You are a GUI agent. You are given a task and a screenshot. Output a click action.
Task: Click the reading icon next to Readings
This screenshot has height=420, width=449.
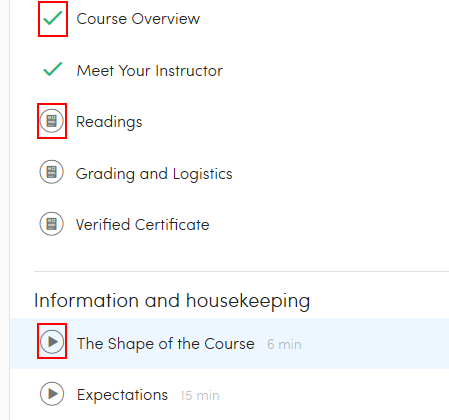(x=52, y=121)
